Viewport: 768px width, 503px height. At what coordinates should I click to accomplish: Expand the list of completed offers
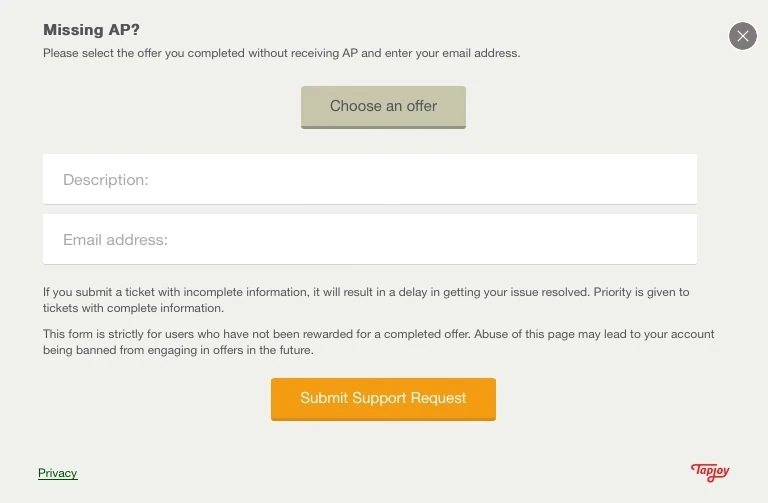coord(383,106)
